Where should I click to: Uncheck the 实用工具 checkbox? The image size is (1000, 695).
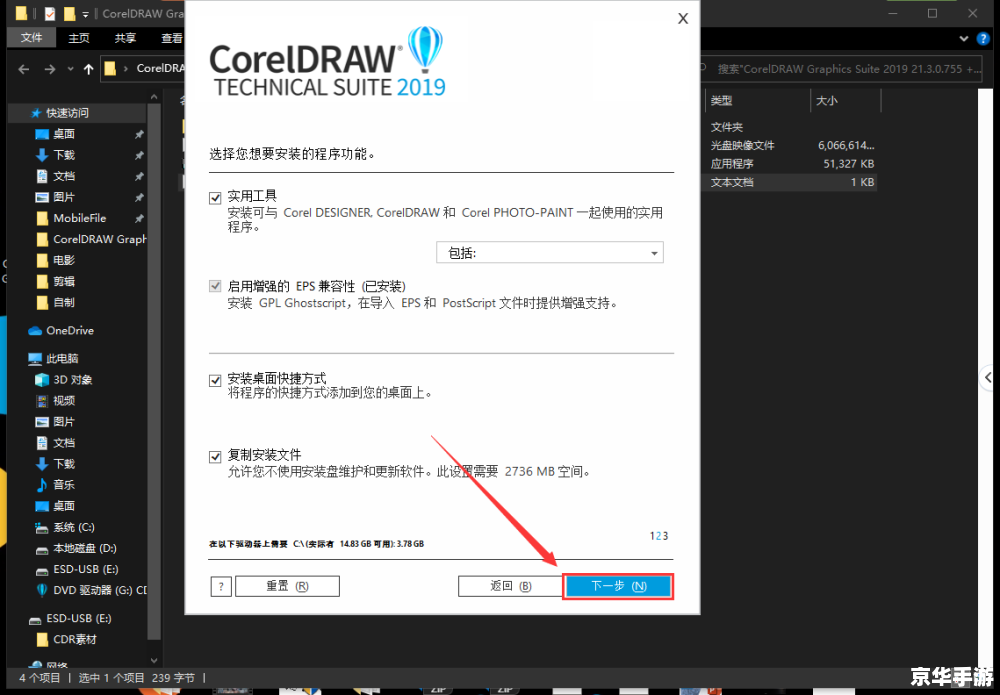(x=215, y=198)
